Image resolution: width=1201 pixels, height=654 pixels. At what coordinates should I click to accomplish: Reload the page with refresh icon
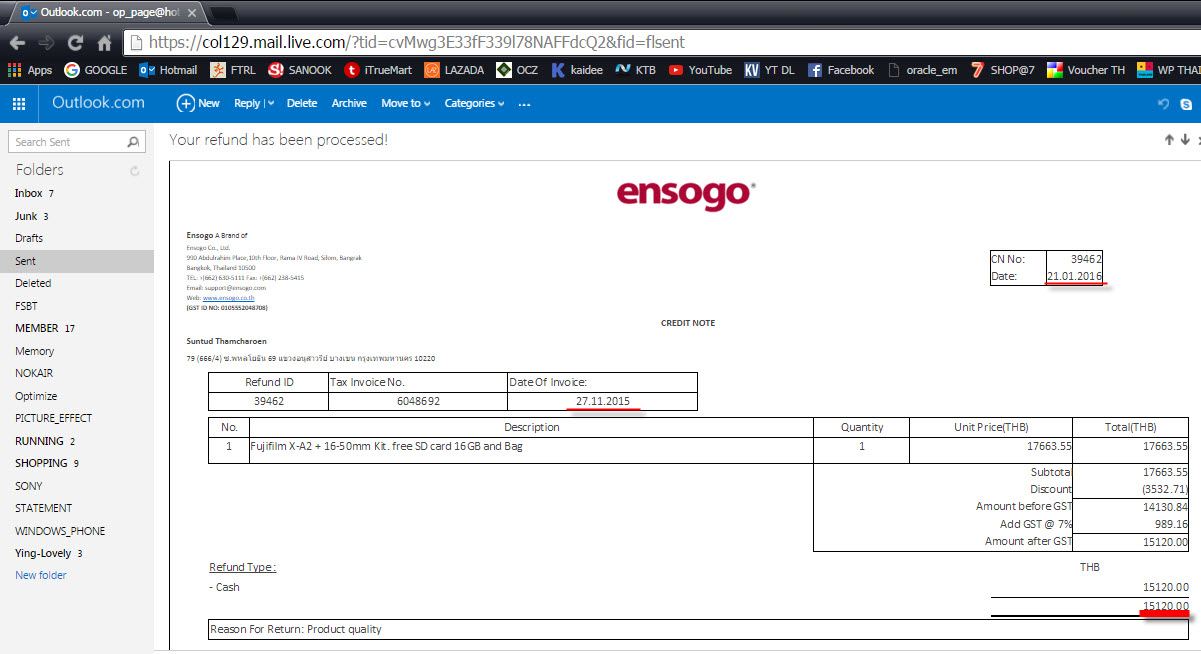point(75,43)
